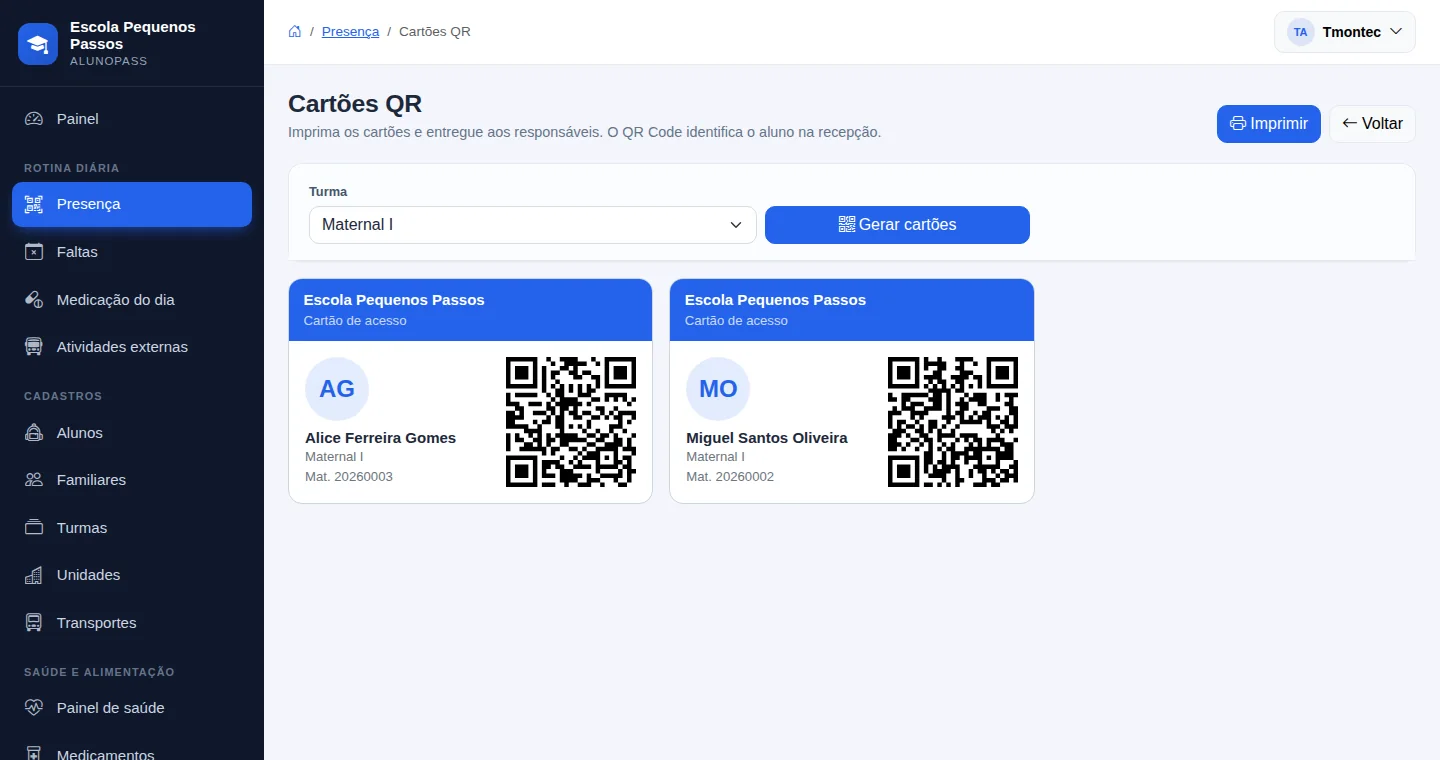Screen dimensions: 1440x760
Task: Open the home breadcrumb icon
Action: [x=295, y=32]
